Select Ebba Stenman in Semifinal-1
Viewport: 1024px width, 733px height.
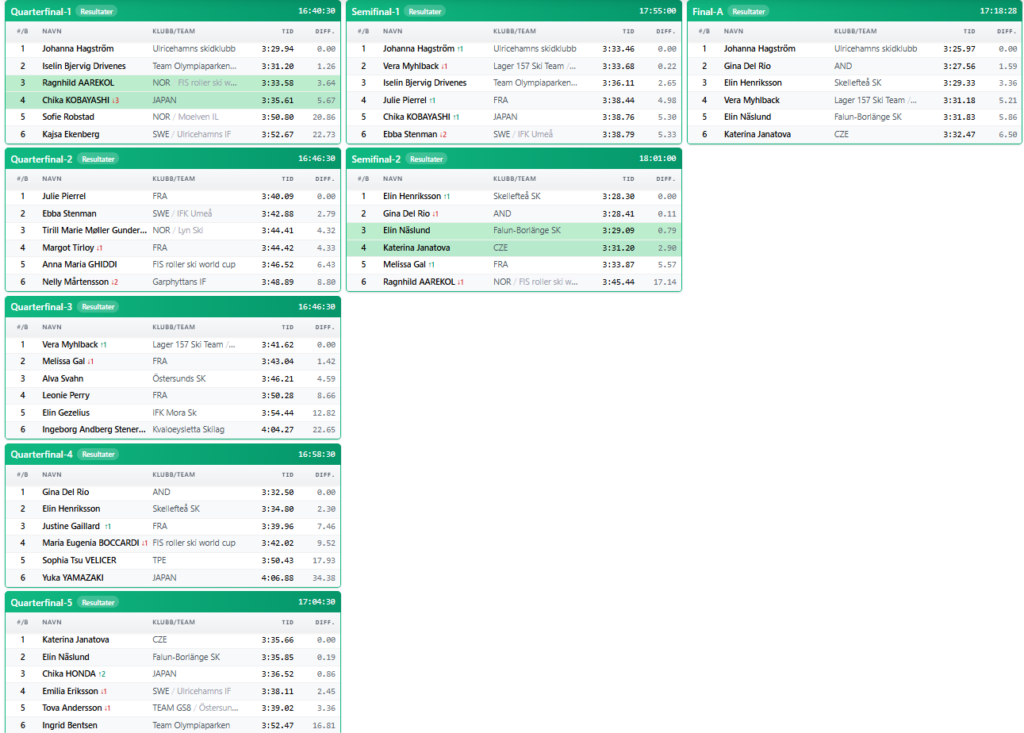click(514, 134)
